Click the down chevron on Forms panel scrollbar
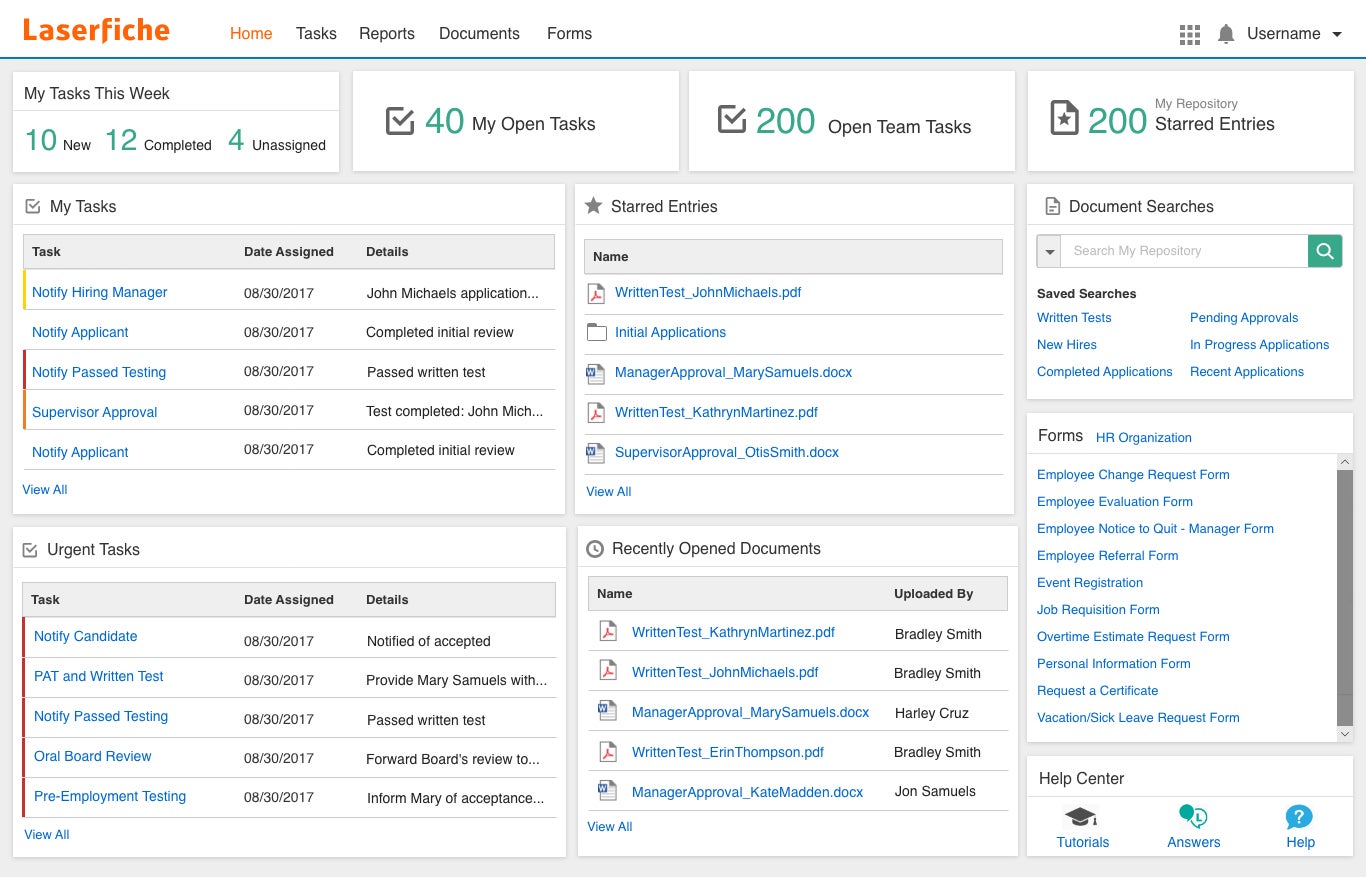 (1345, 733)
